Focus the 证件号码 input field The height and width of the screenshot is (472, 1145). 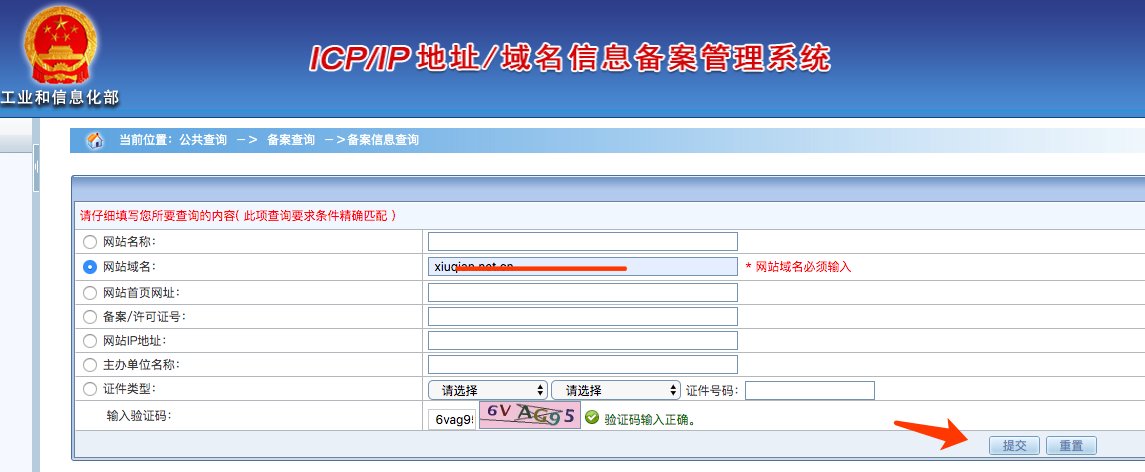pyautogui.click(x=810, y=390)
